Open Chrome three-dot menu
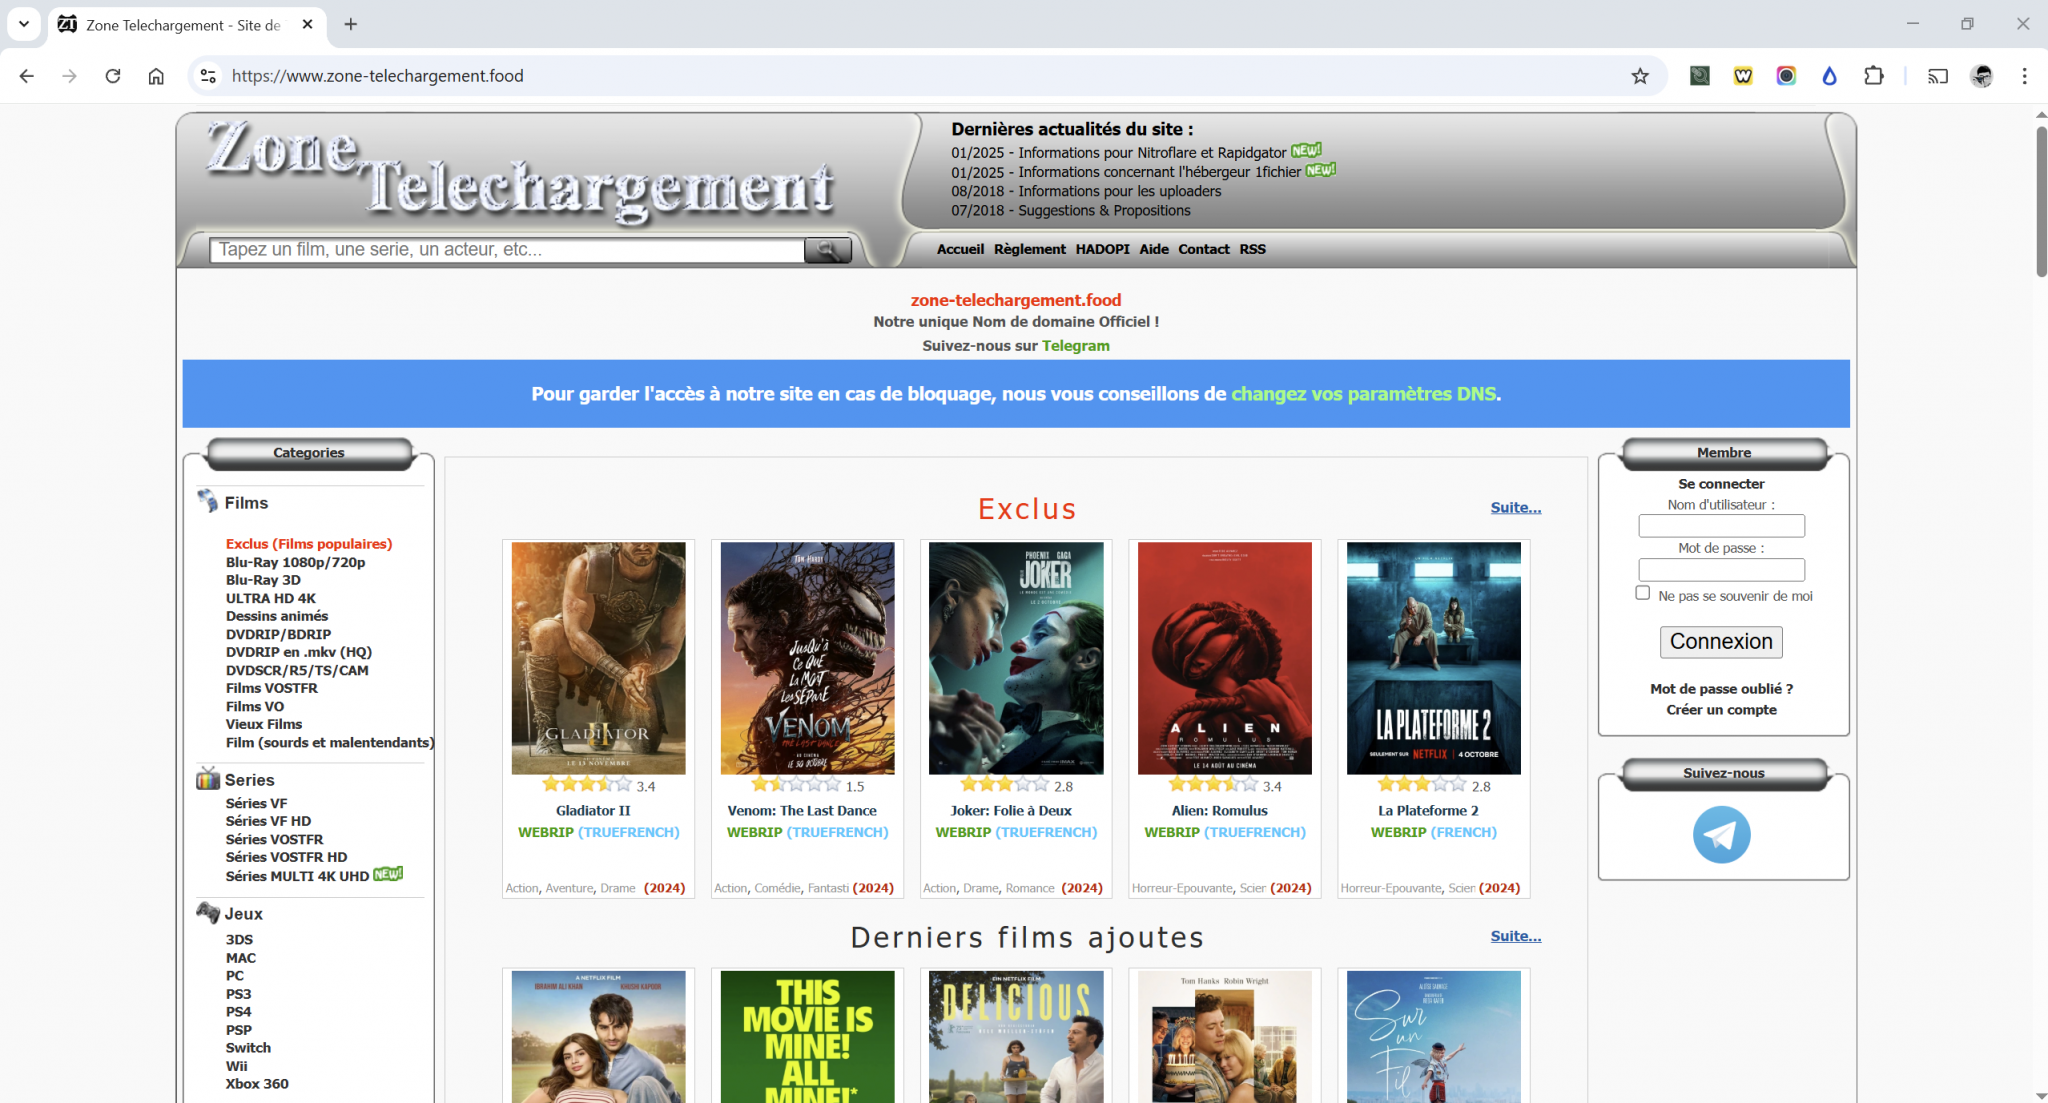2048x1103 pixels. point(2024,76)
